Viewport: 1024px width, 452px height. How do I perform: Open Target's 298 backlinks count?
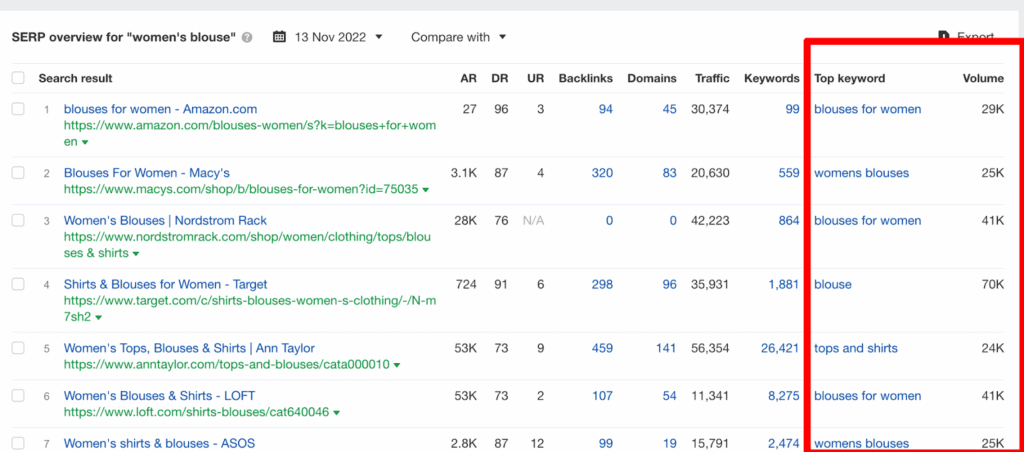602,284
